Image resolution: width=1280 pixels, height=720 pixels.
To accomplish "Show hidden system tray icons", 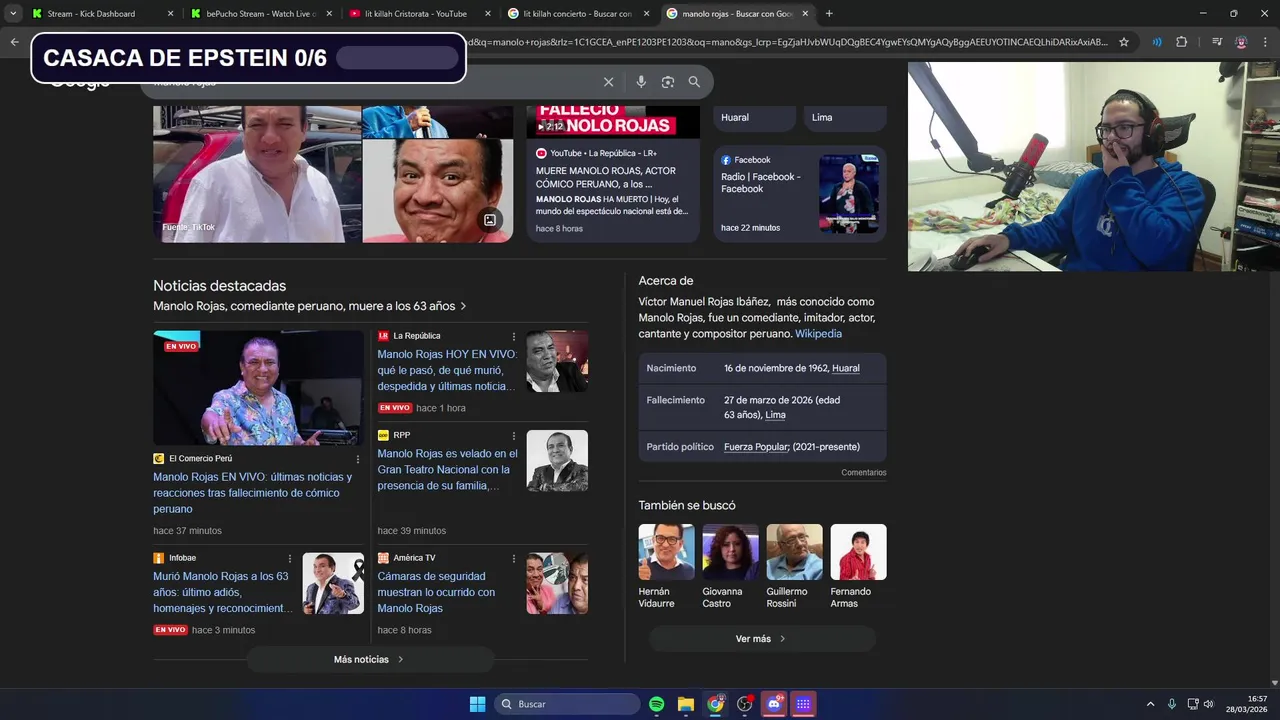I will [x=1150, y=704].
